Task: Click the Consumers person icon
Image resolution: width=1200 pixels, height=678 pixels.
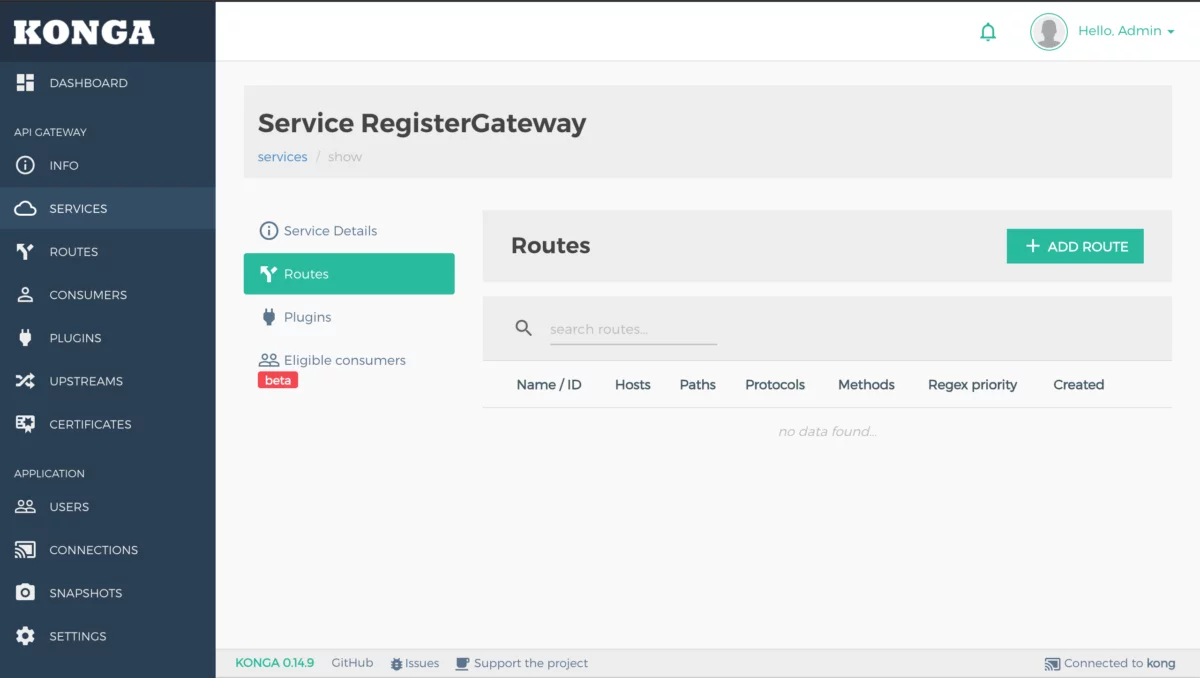Action: pyautogui.click(x=26, y=295)
